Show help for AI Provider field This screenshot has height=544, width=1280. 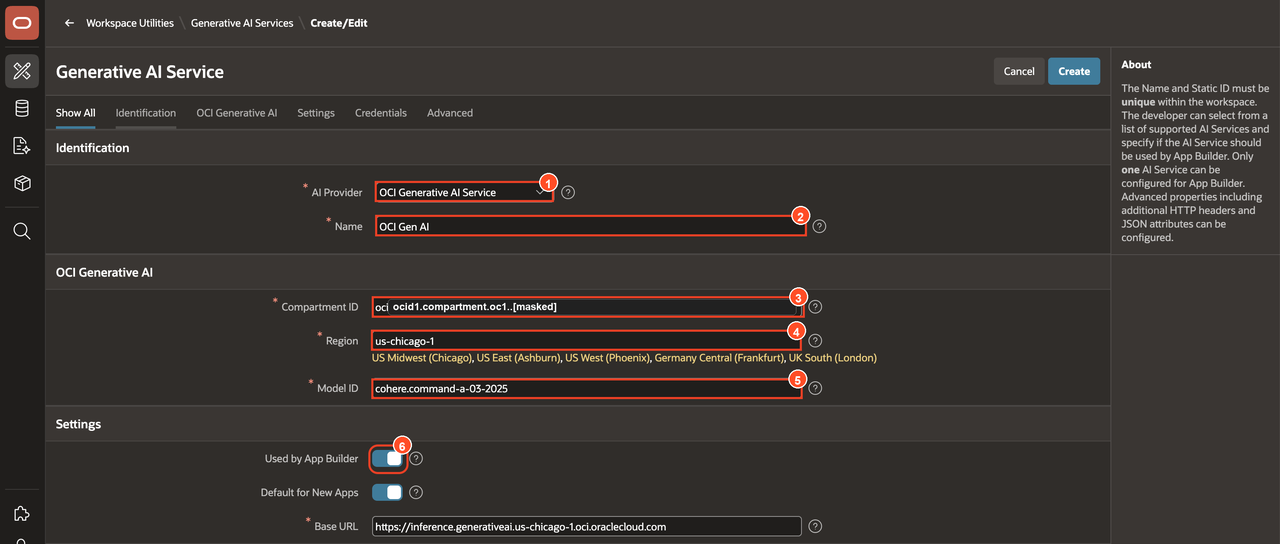(x=568, y=192)
